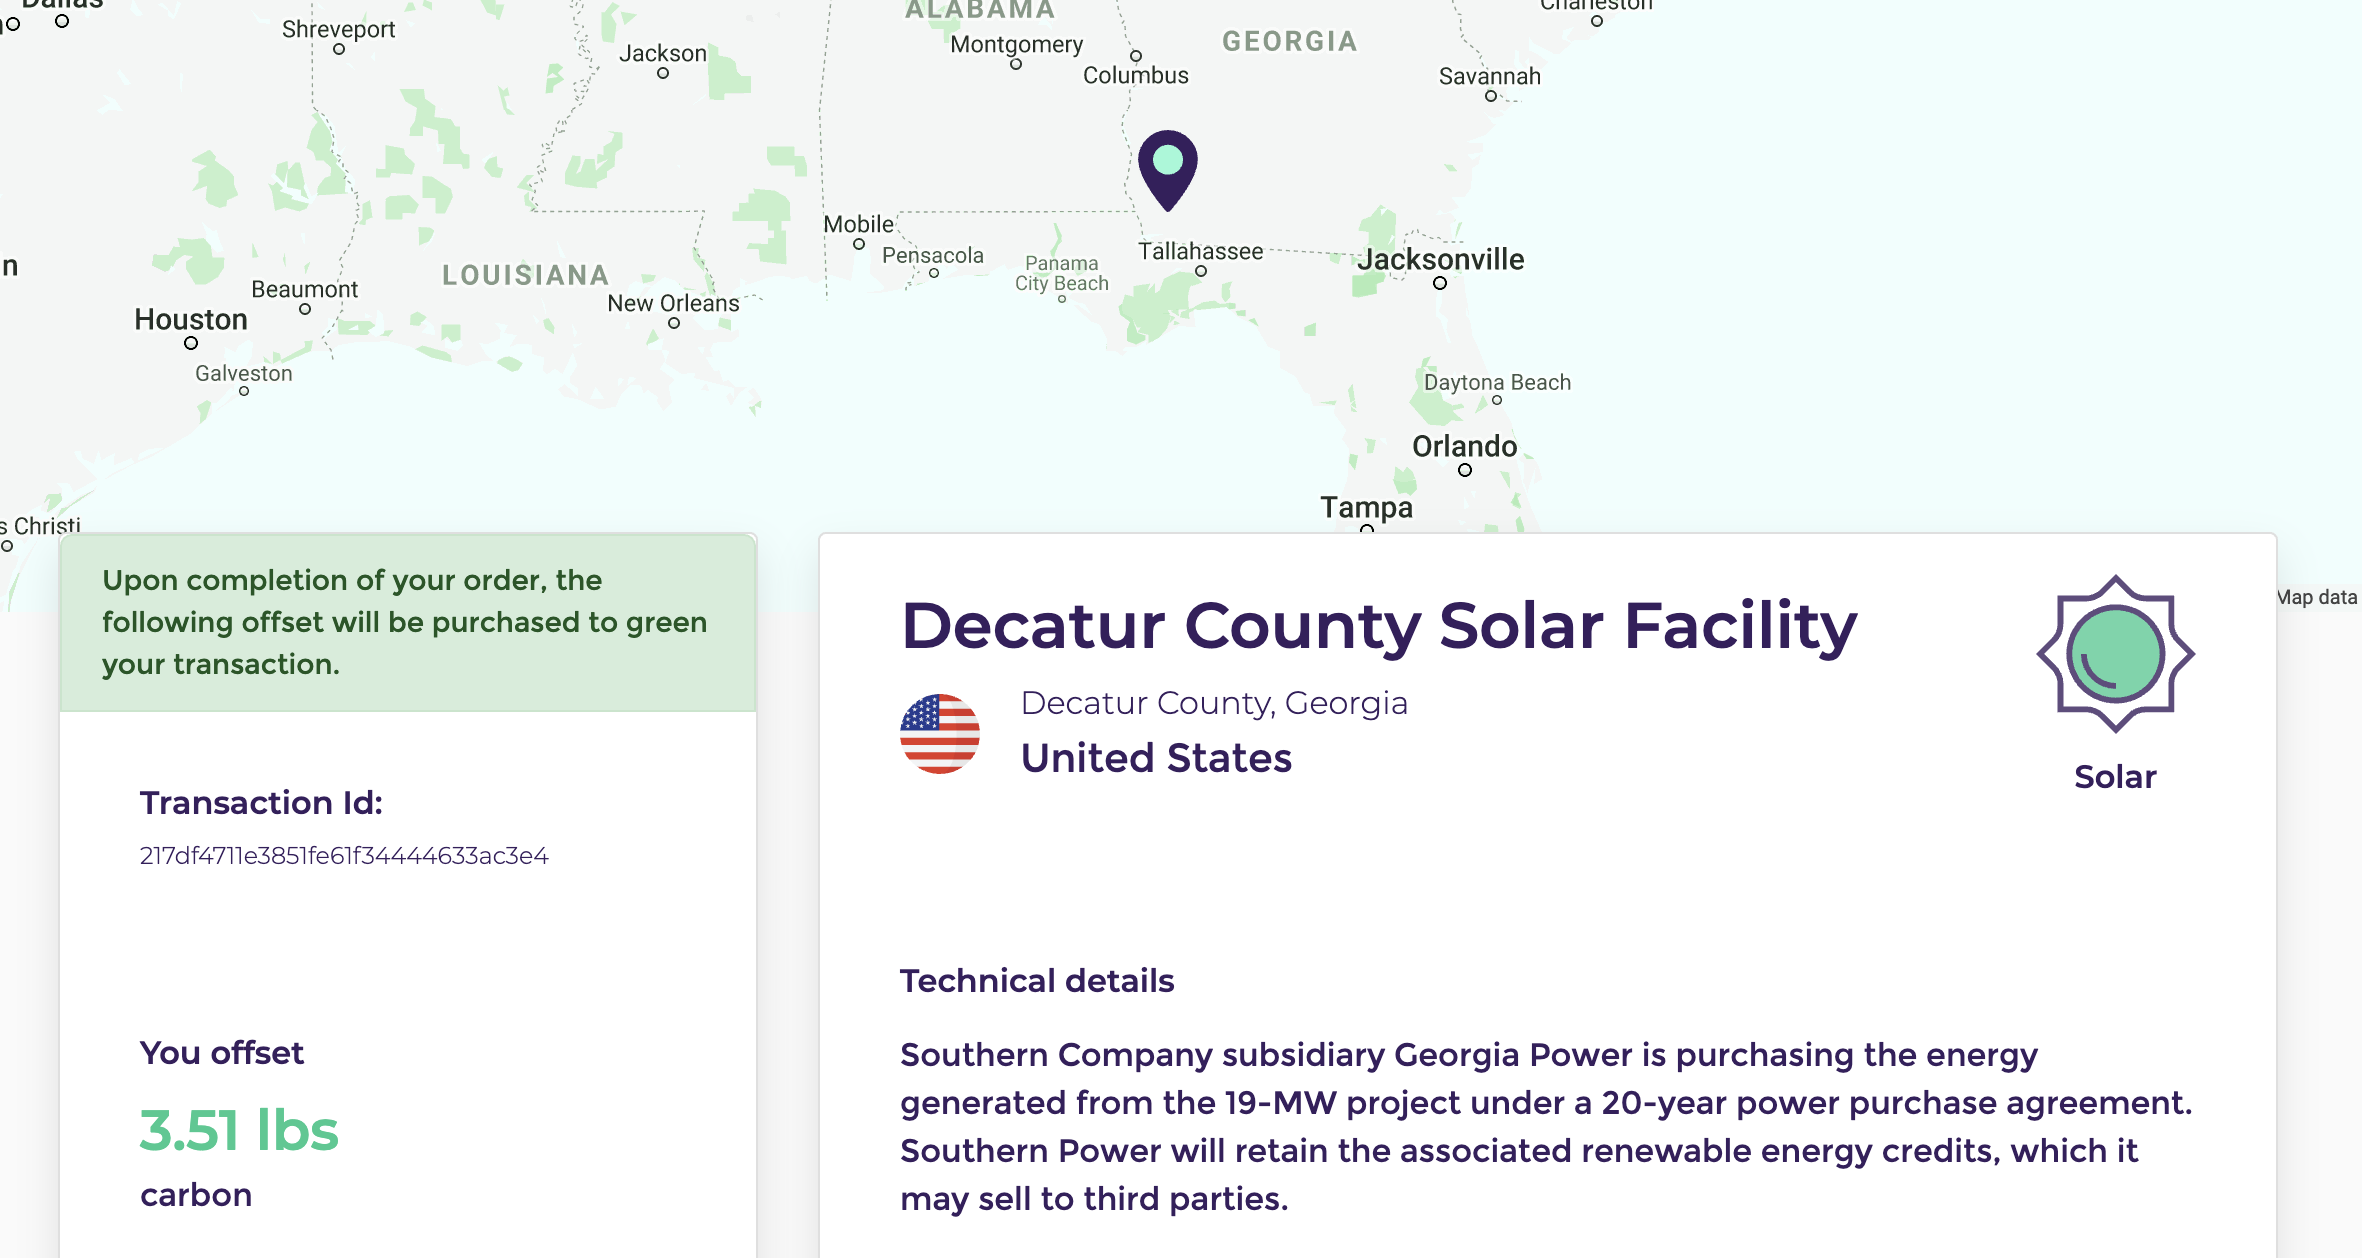Image resolution: width=2362 pixels, height=1258 pixels.
Task: Click the Pensacola marker on map
Action: coord(934,273)
